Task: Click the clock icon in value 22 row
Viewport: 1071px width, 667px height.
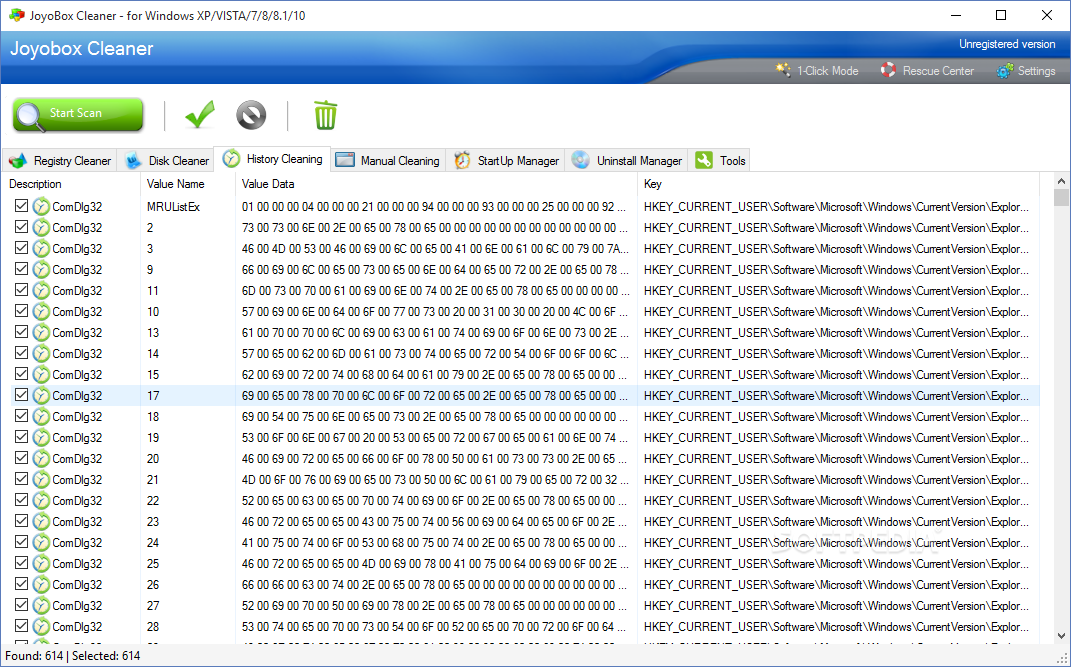Action: pyautogui.click(x=41, y=500)
